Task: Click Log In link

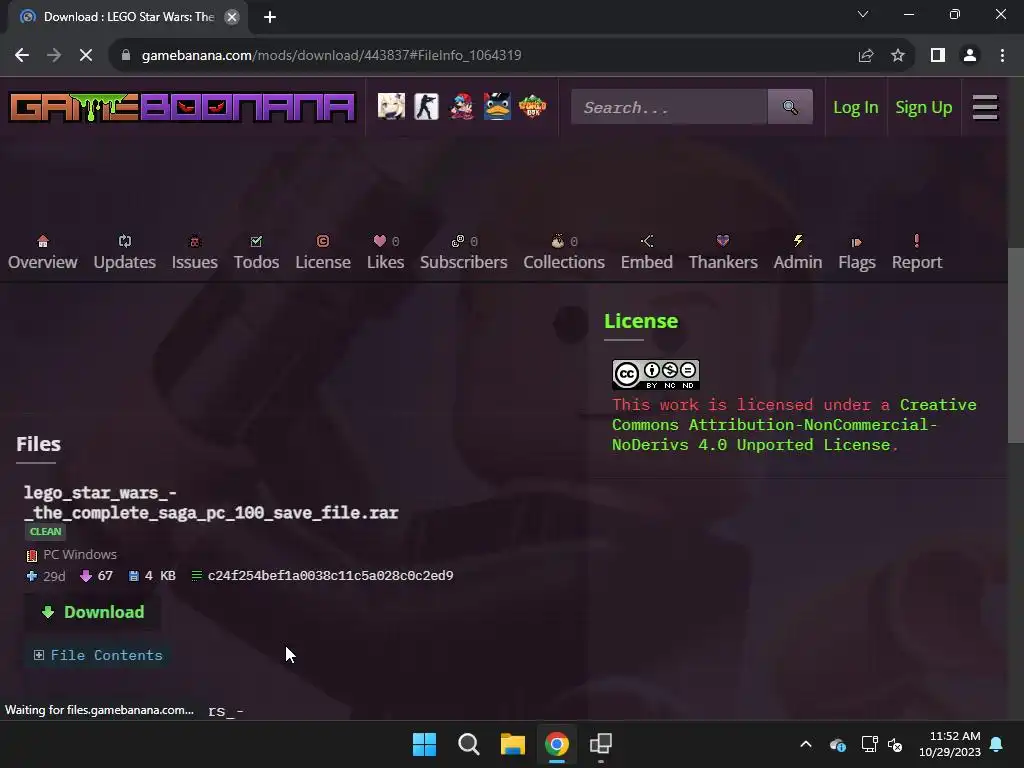Action: [x=856, y=107]
